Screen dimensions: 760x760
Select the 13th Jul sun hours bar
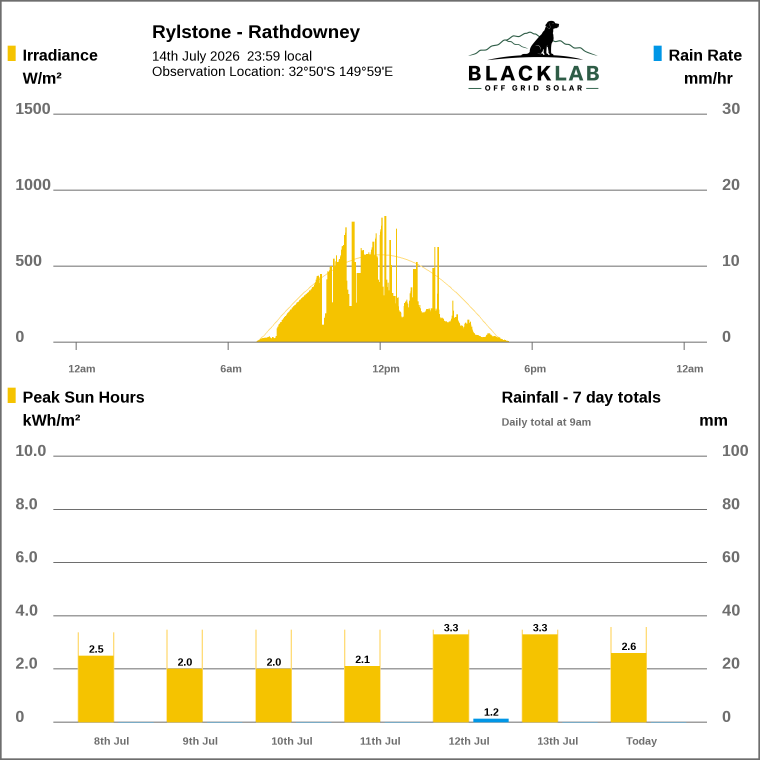(x=540, y=678)
